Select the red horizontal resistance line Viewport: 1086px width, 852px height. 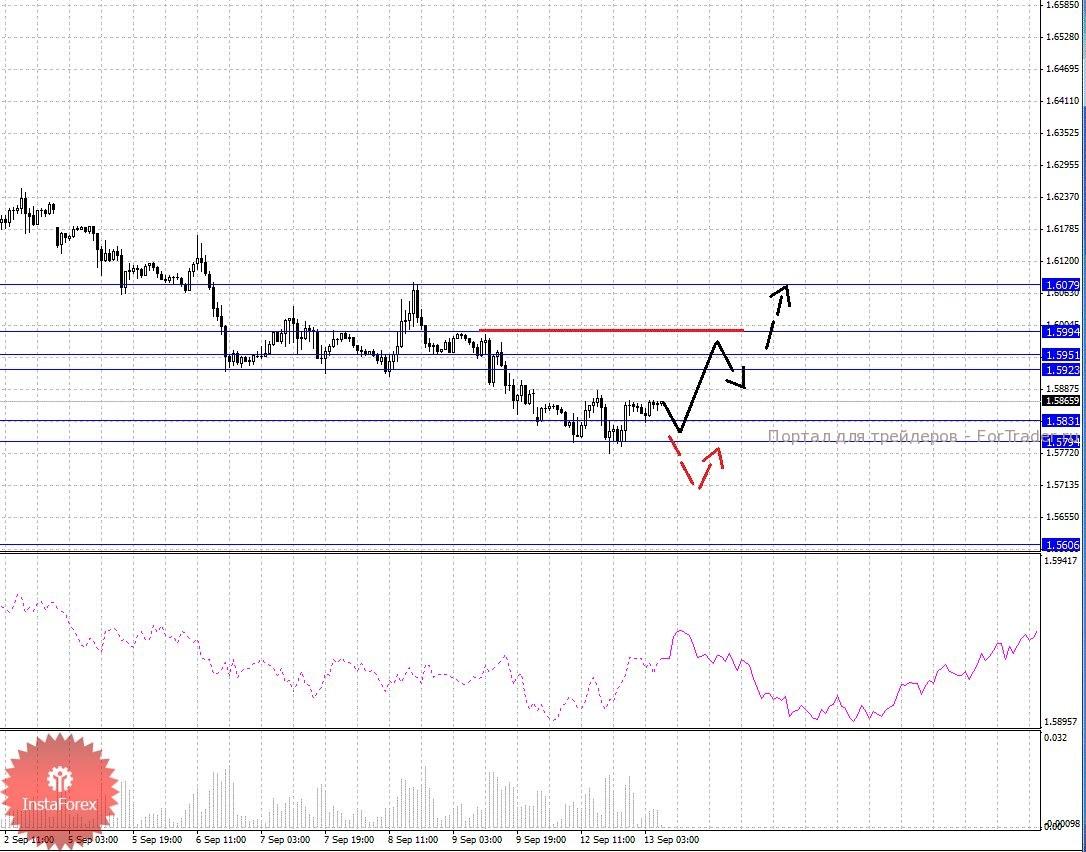tap(610, 329)
